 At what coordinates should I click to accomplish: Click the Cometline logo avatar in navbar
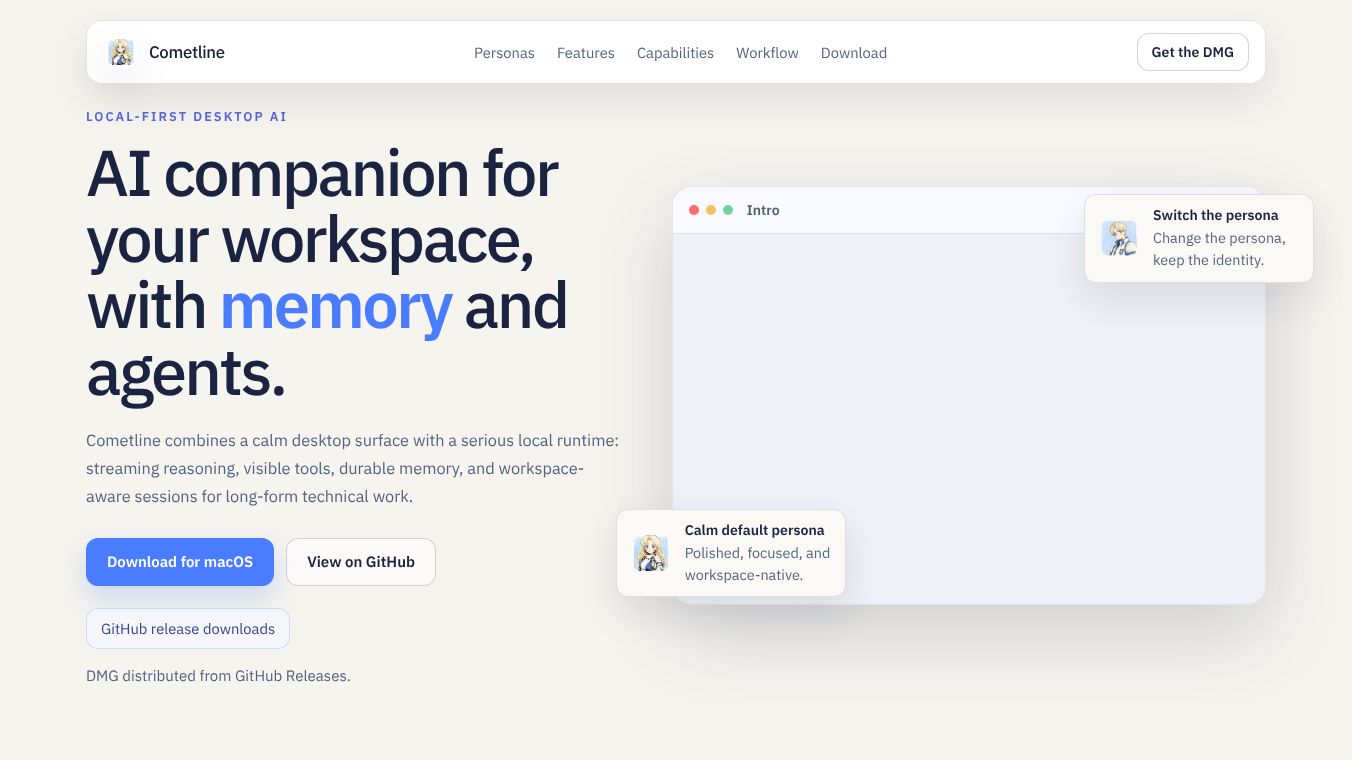pyautogui.click(x=121, y=52)
